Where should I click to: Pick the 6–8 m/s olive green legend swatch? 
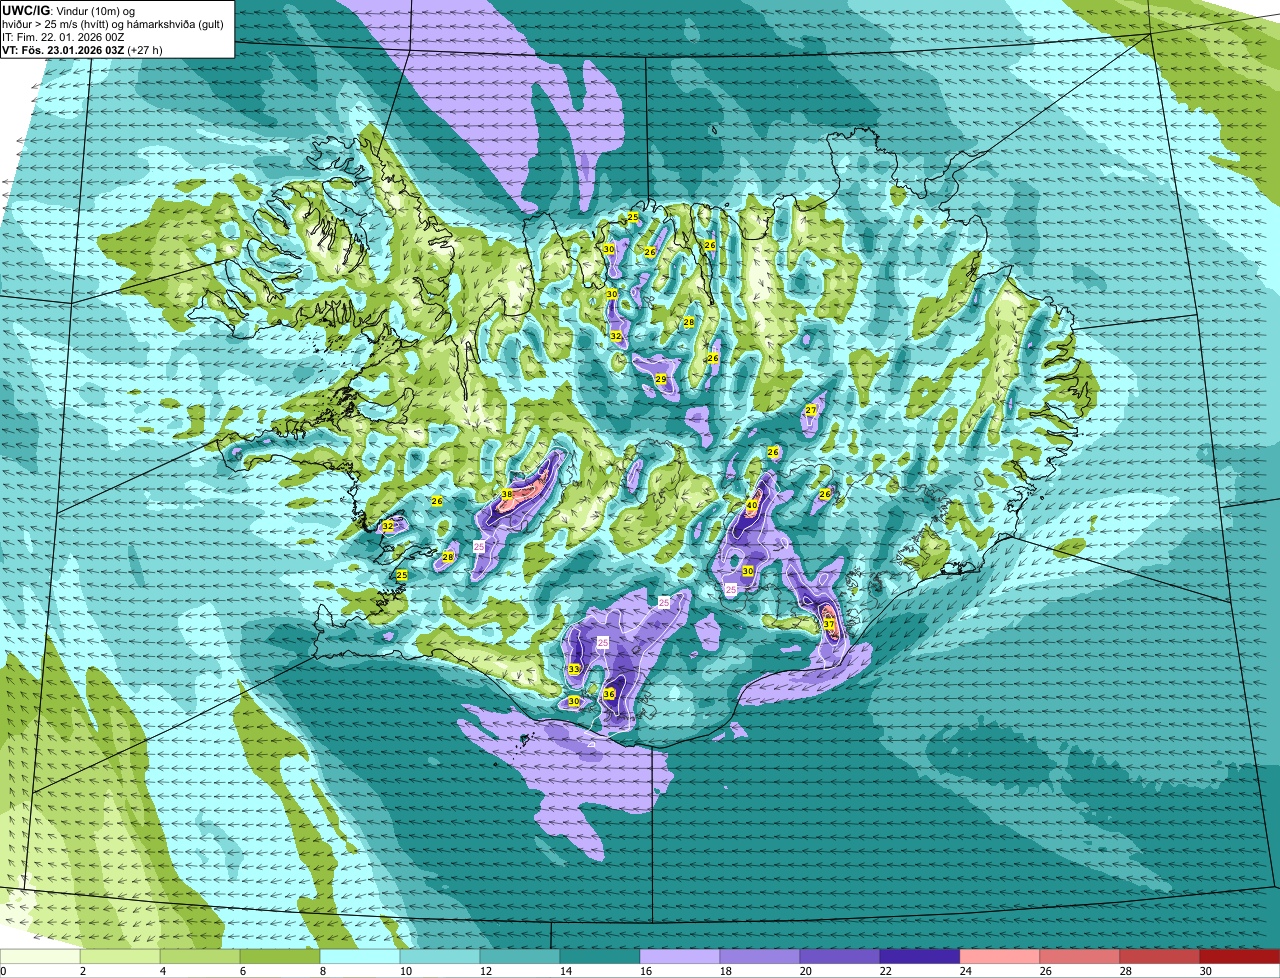coord(280,956)
